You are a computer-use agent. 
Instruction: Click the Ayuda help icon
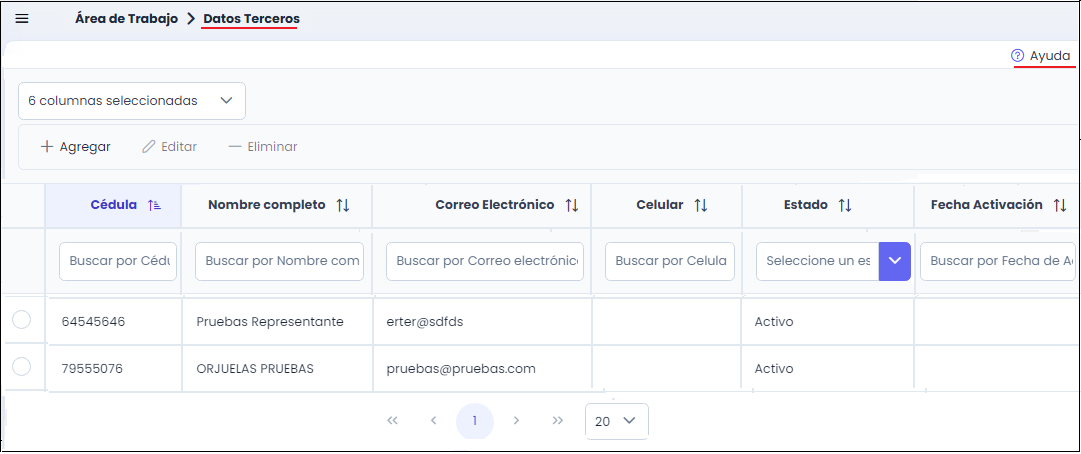point(1017,56)
